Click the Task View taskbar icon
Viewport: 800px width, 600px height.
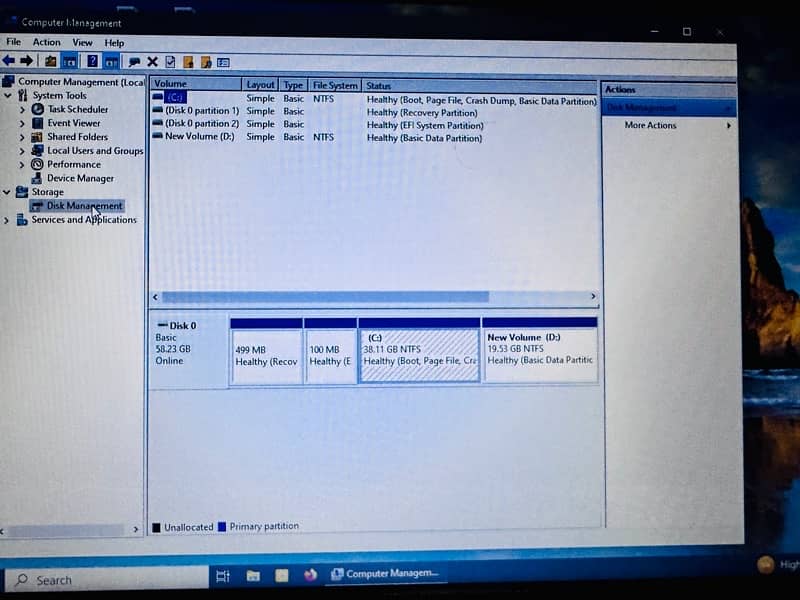[223, 576]
